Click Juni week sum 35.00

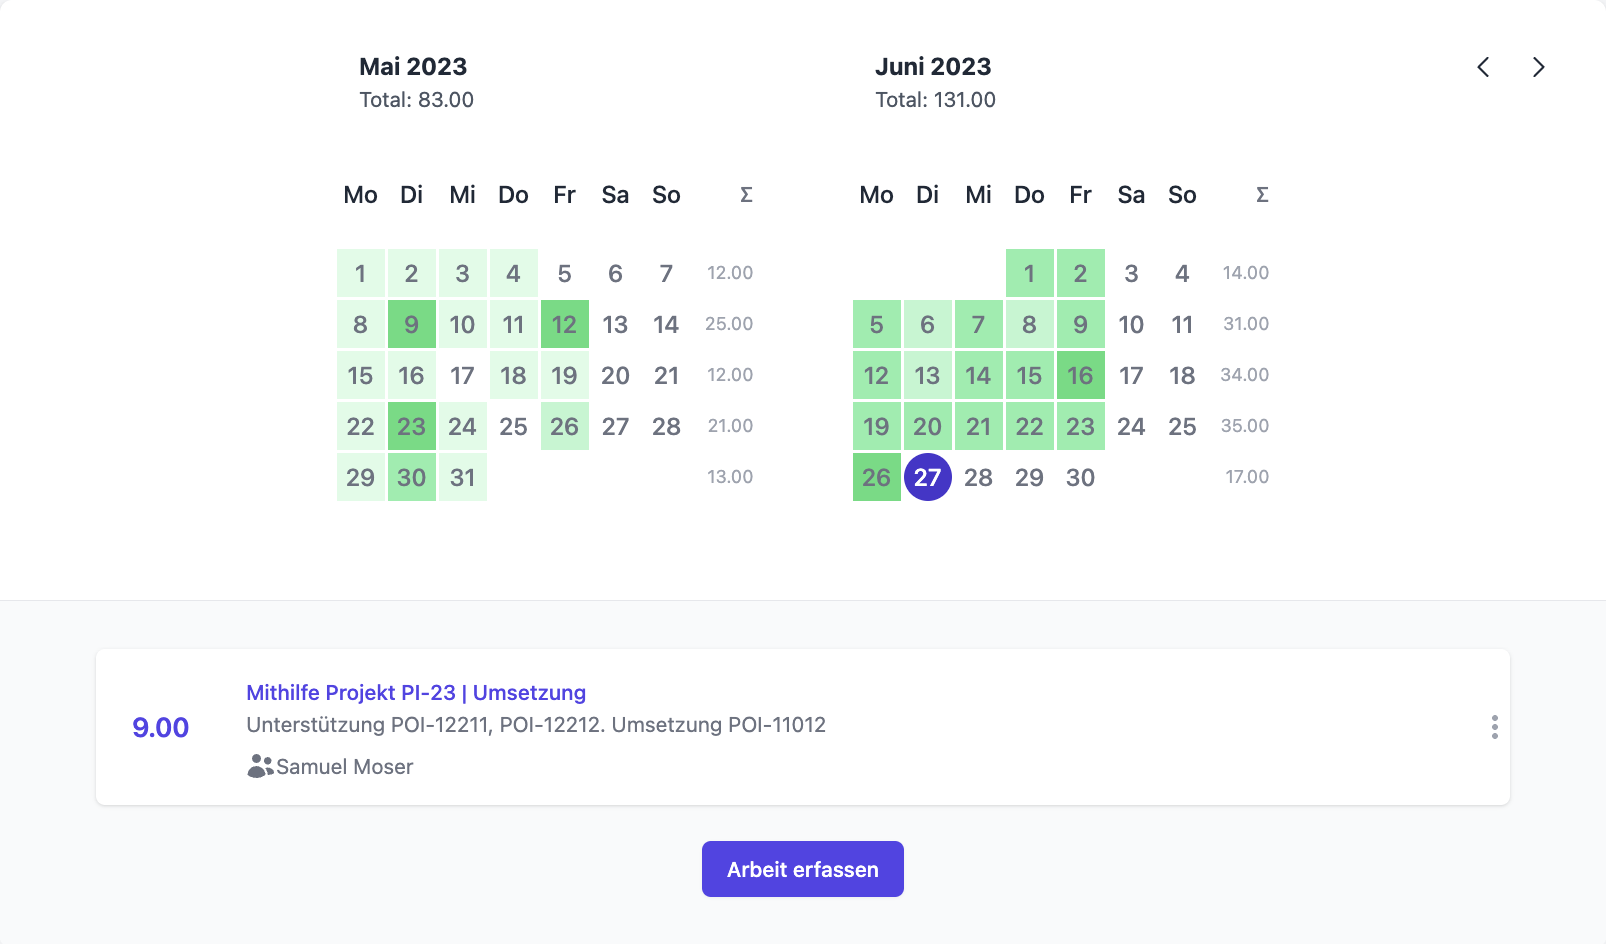[x=1245, y=426]
